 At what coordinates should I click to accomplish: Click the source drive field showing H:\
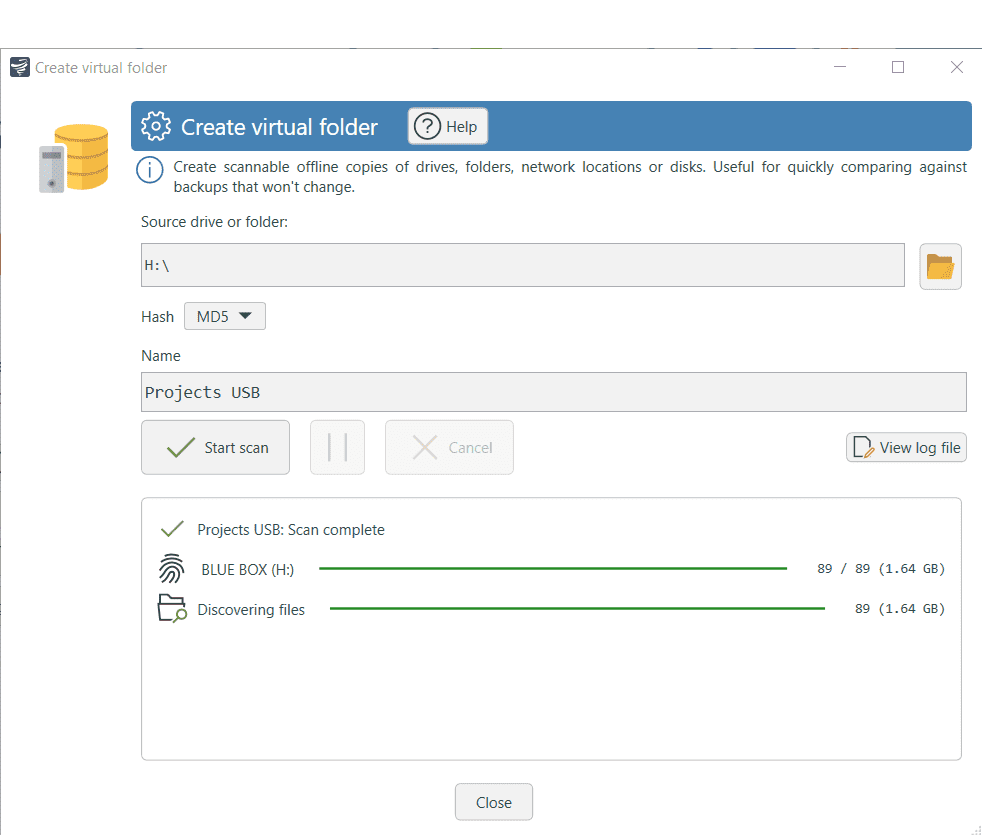tap(522, 265)
